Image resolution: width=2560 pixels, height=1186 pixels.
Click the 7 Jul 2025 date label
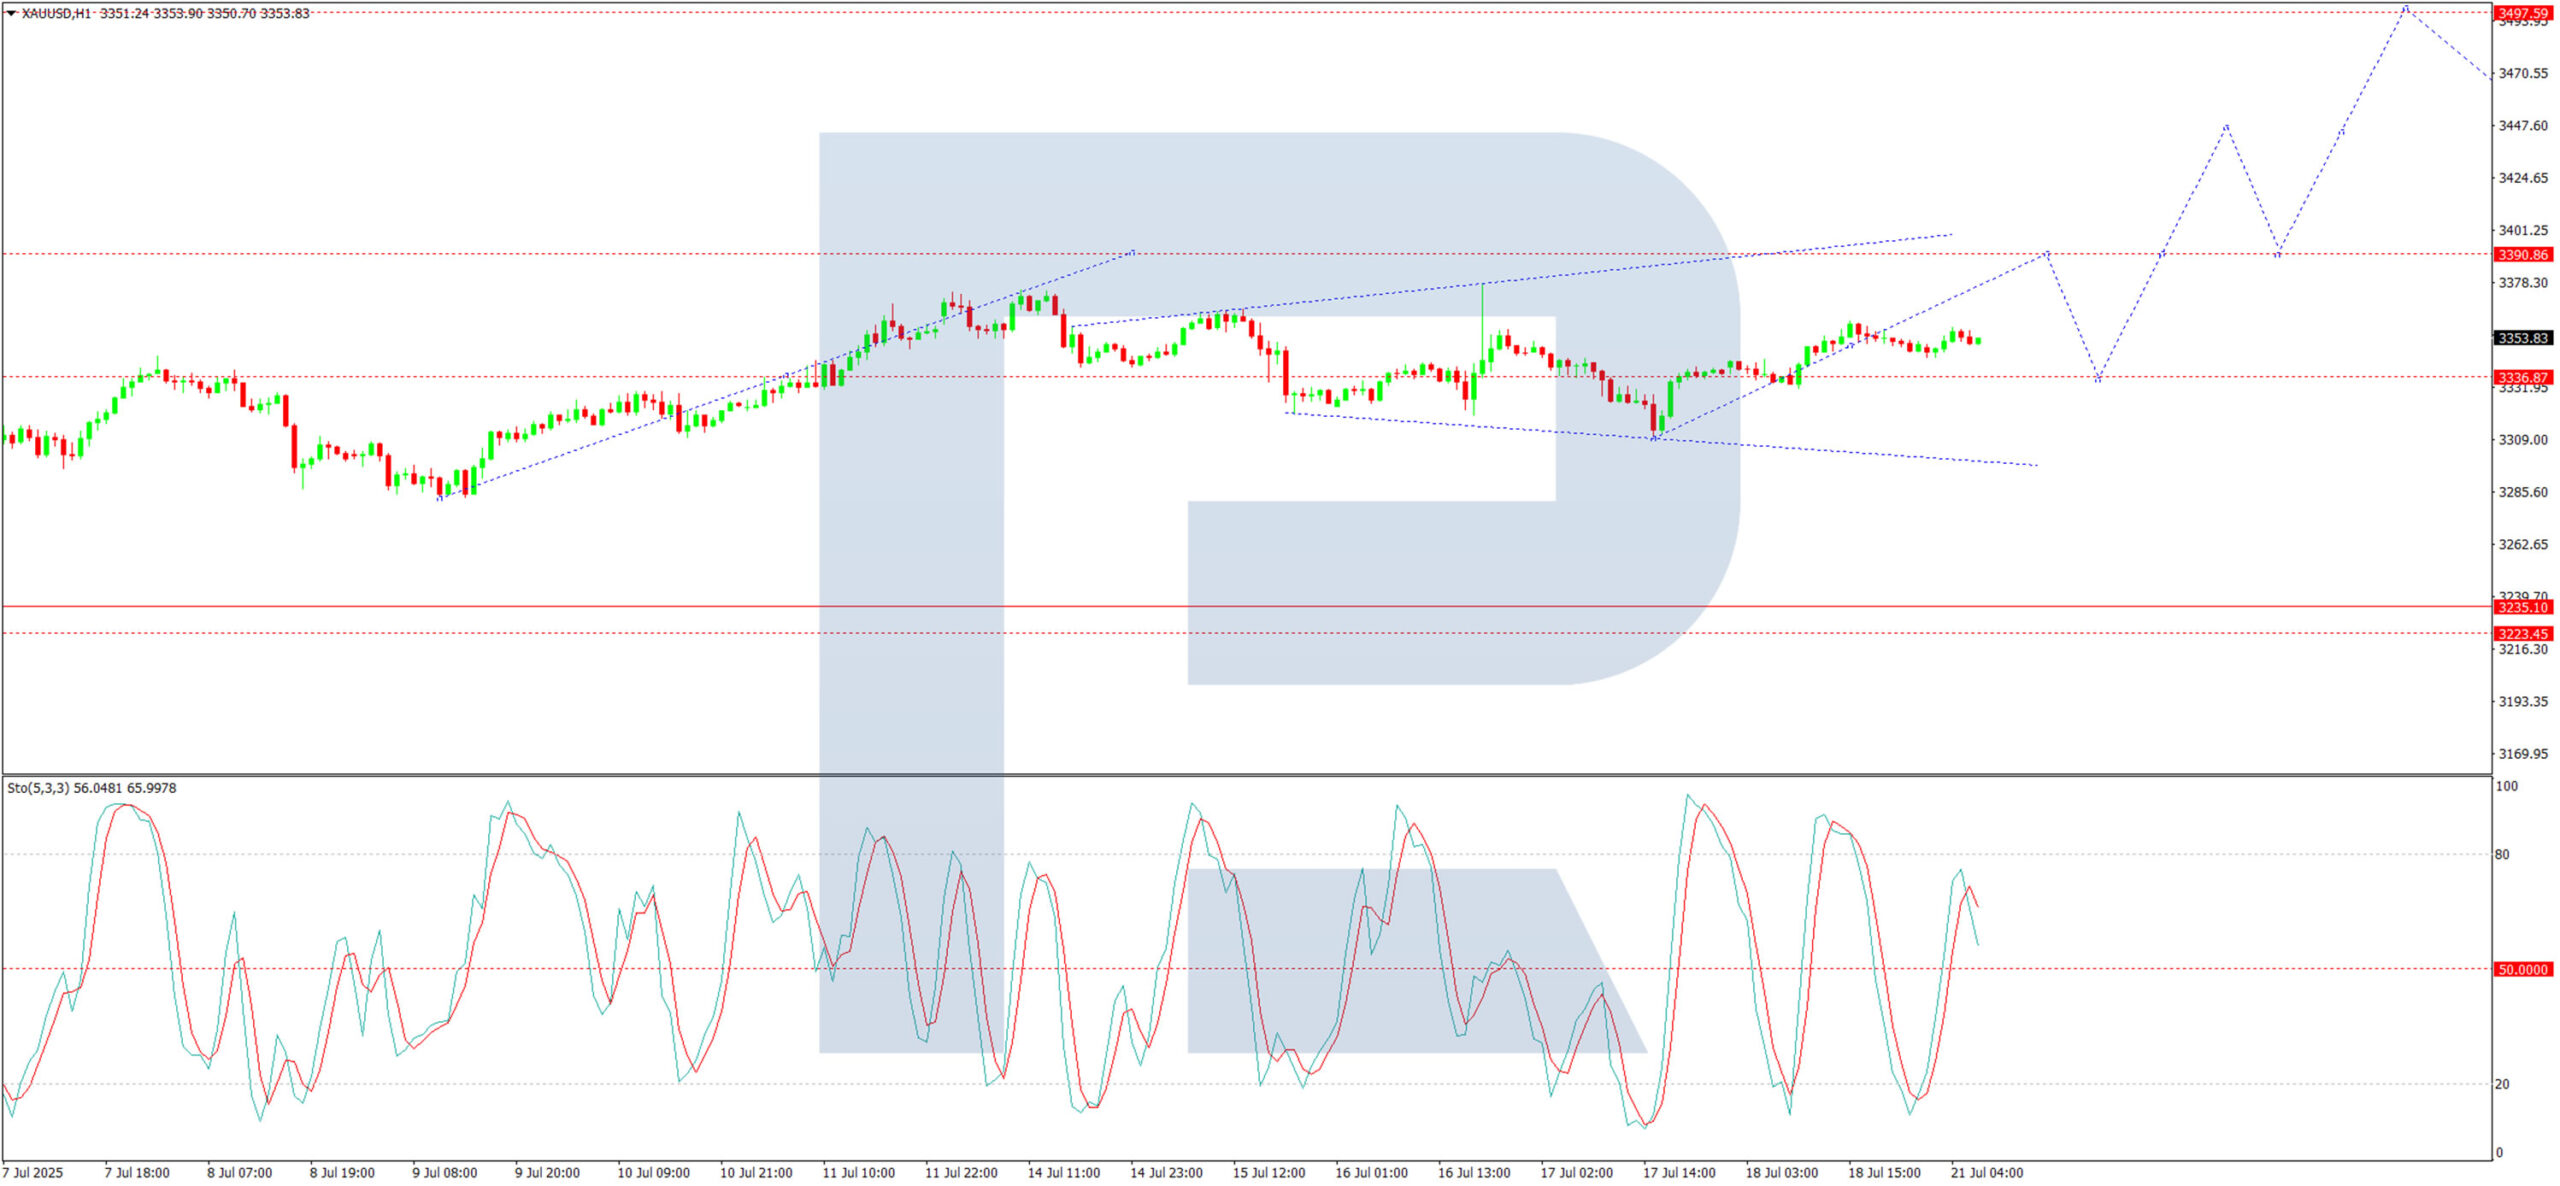(x=33, y=1172)
